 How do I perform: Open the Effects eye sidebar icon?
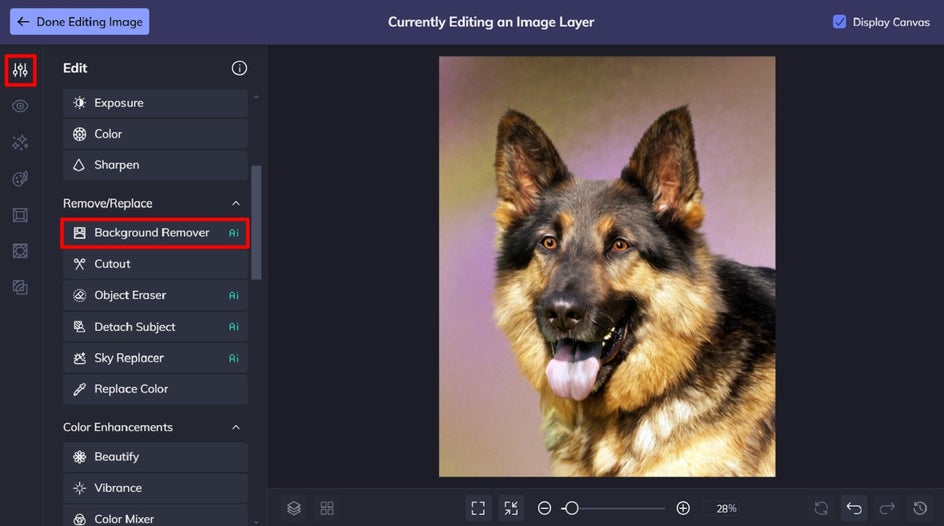20,107
